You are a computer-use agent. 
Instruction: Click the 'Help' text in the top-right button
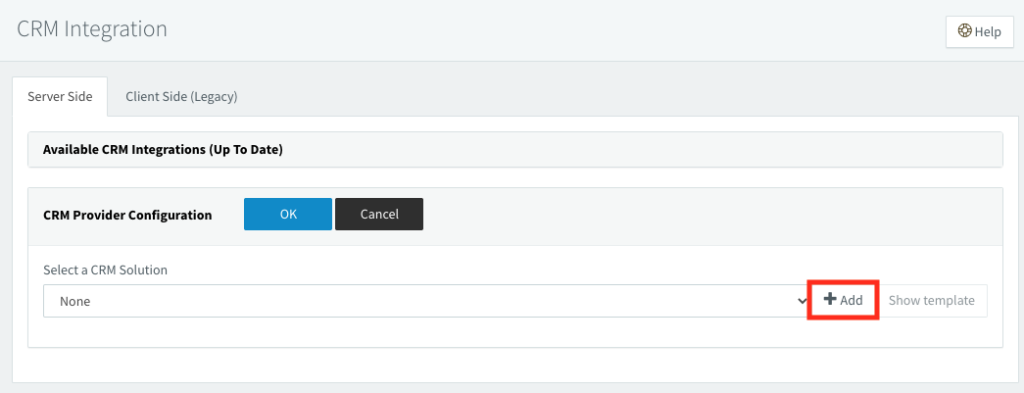coord(988,31)
